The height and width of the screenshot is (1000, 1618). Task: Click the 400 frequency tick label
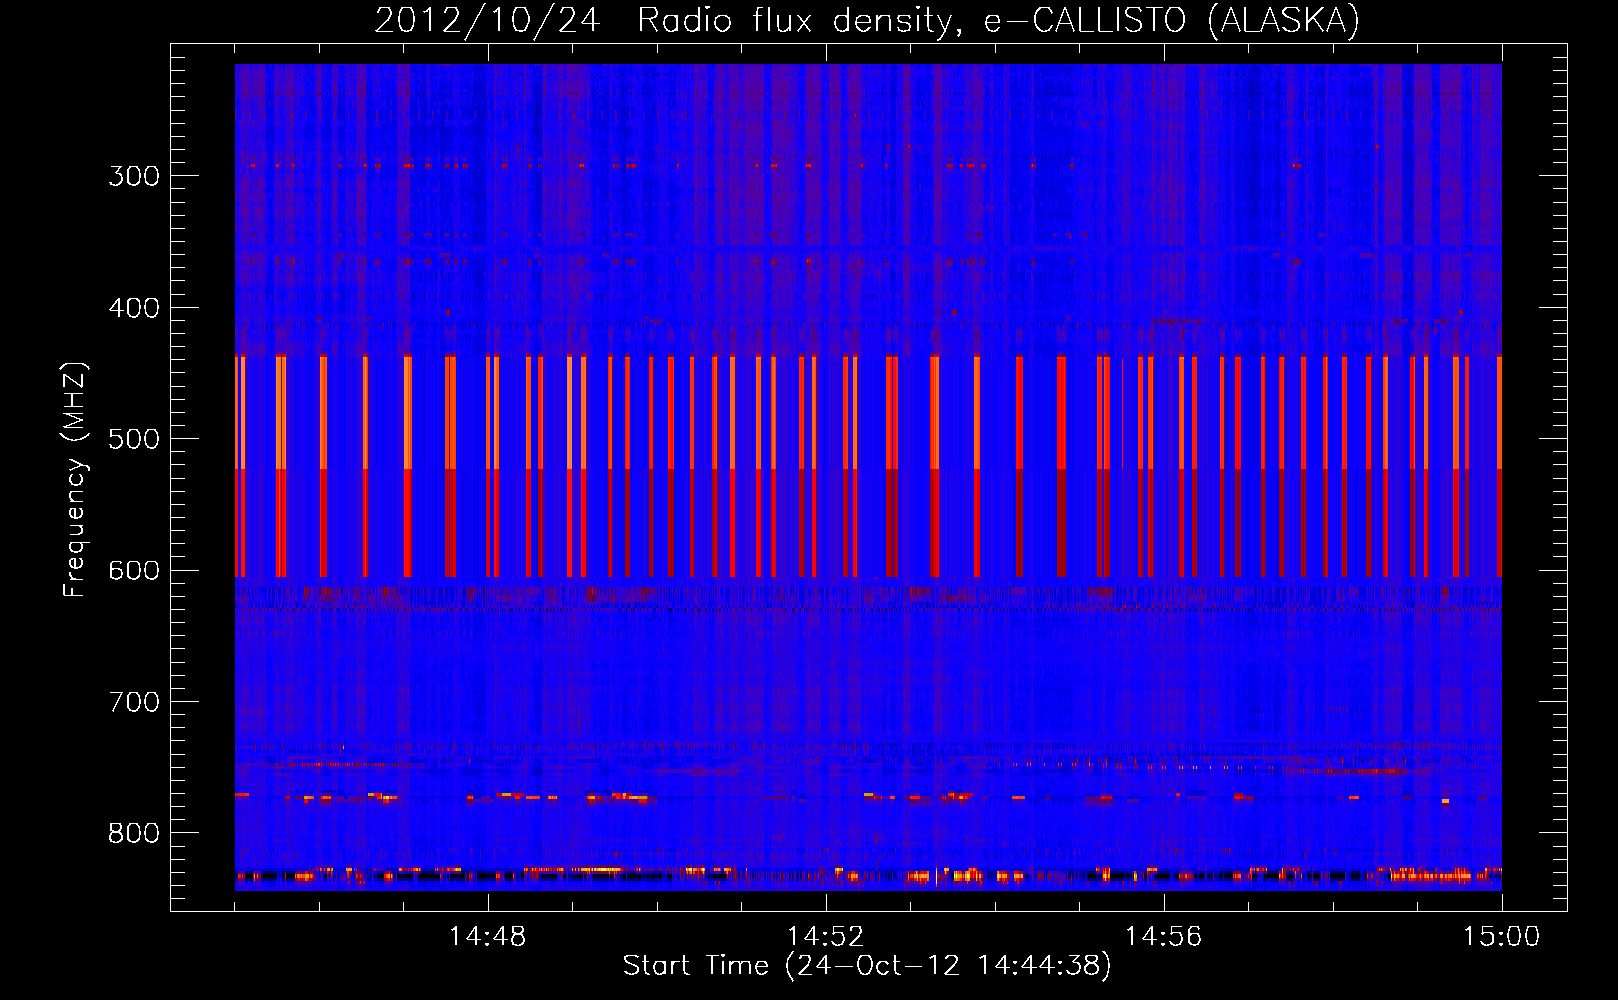[134, 308]
